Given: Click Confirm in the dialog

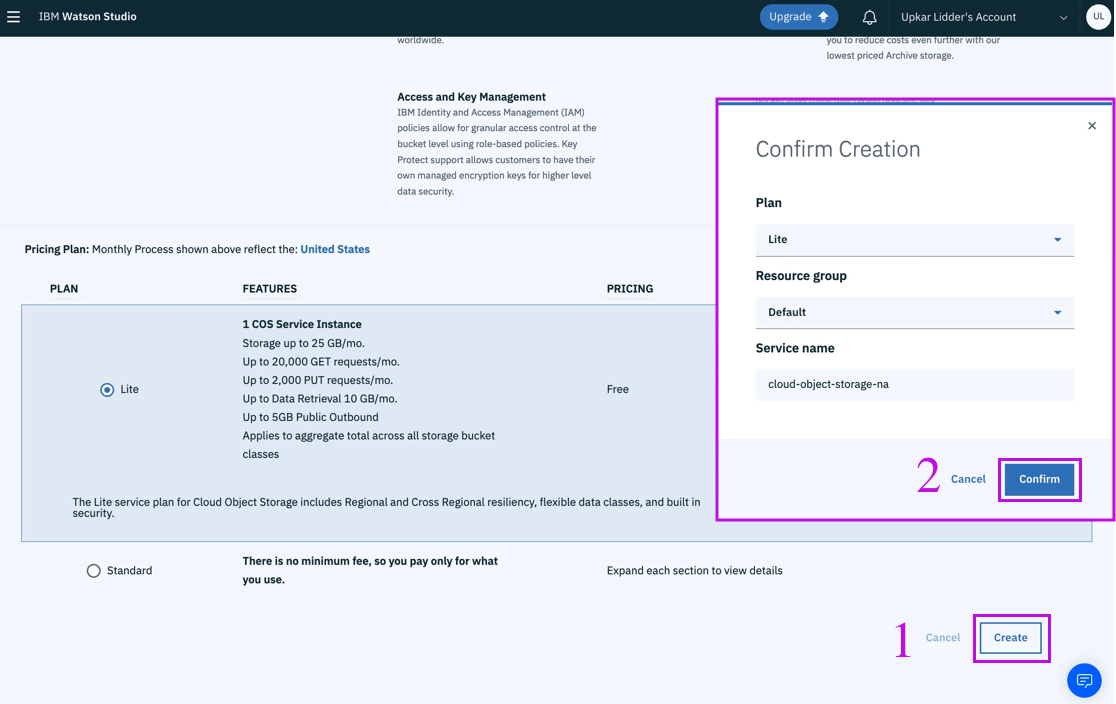Looking at the screenshot, I should [1039, 479].
